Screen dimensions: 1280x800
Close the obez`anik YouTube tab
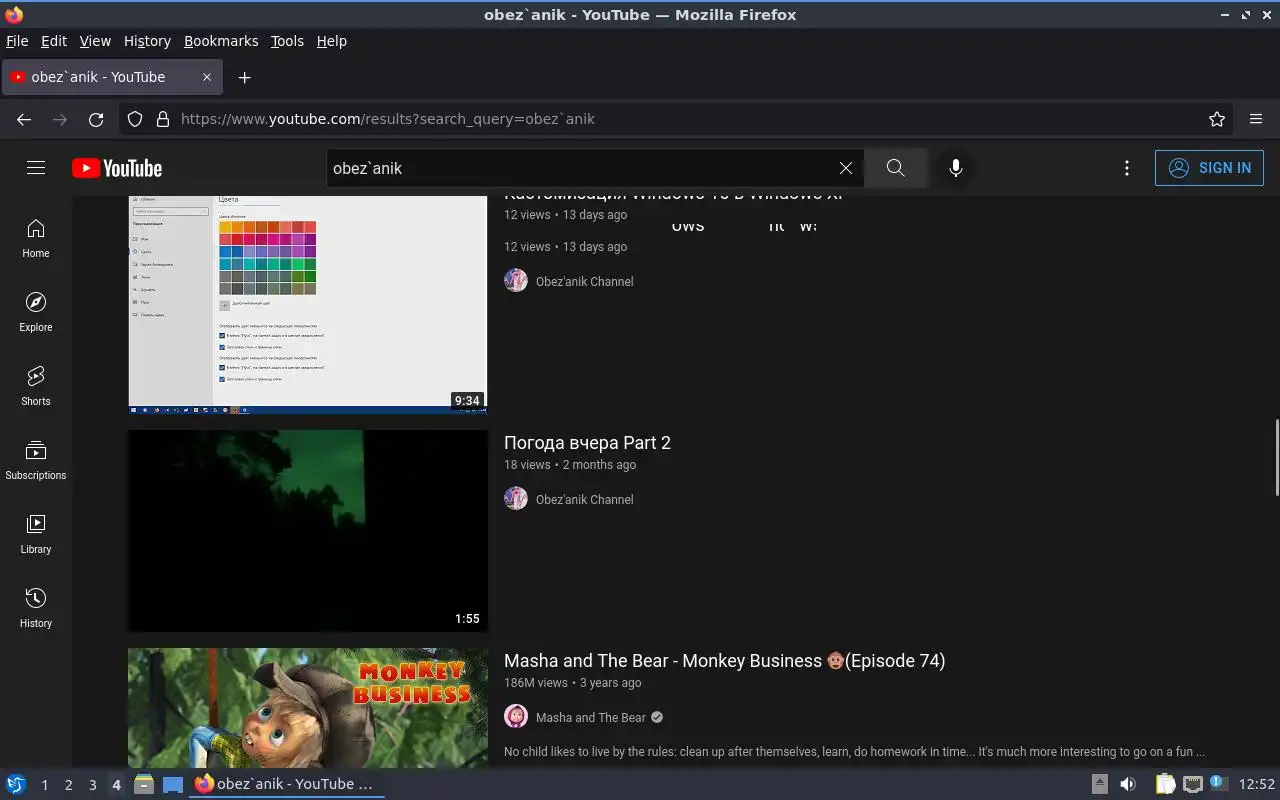pos(207,77)
